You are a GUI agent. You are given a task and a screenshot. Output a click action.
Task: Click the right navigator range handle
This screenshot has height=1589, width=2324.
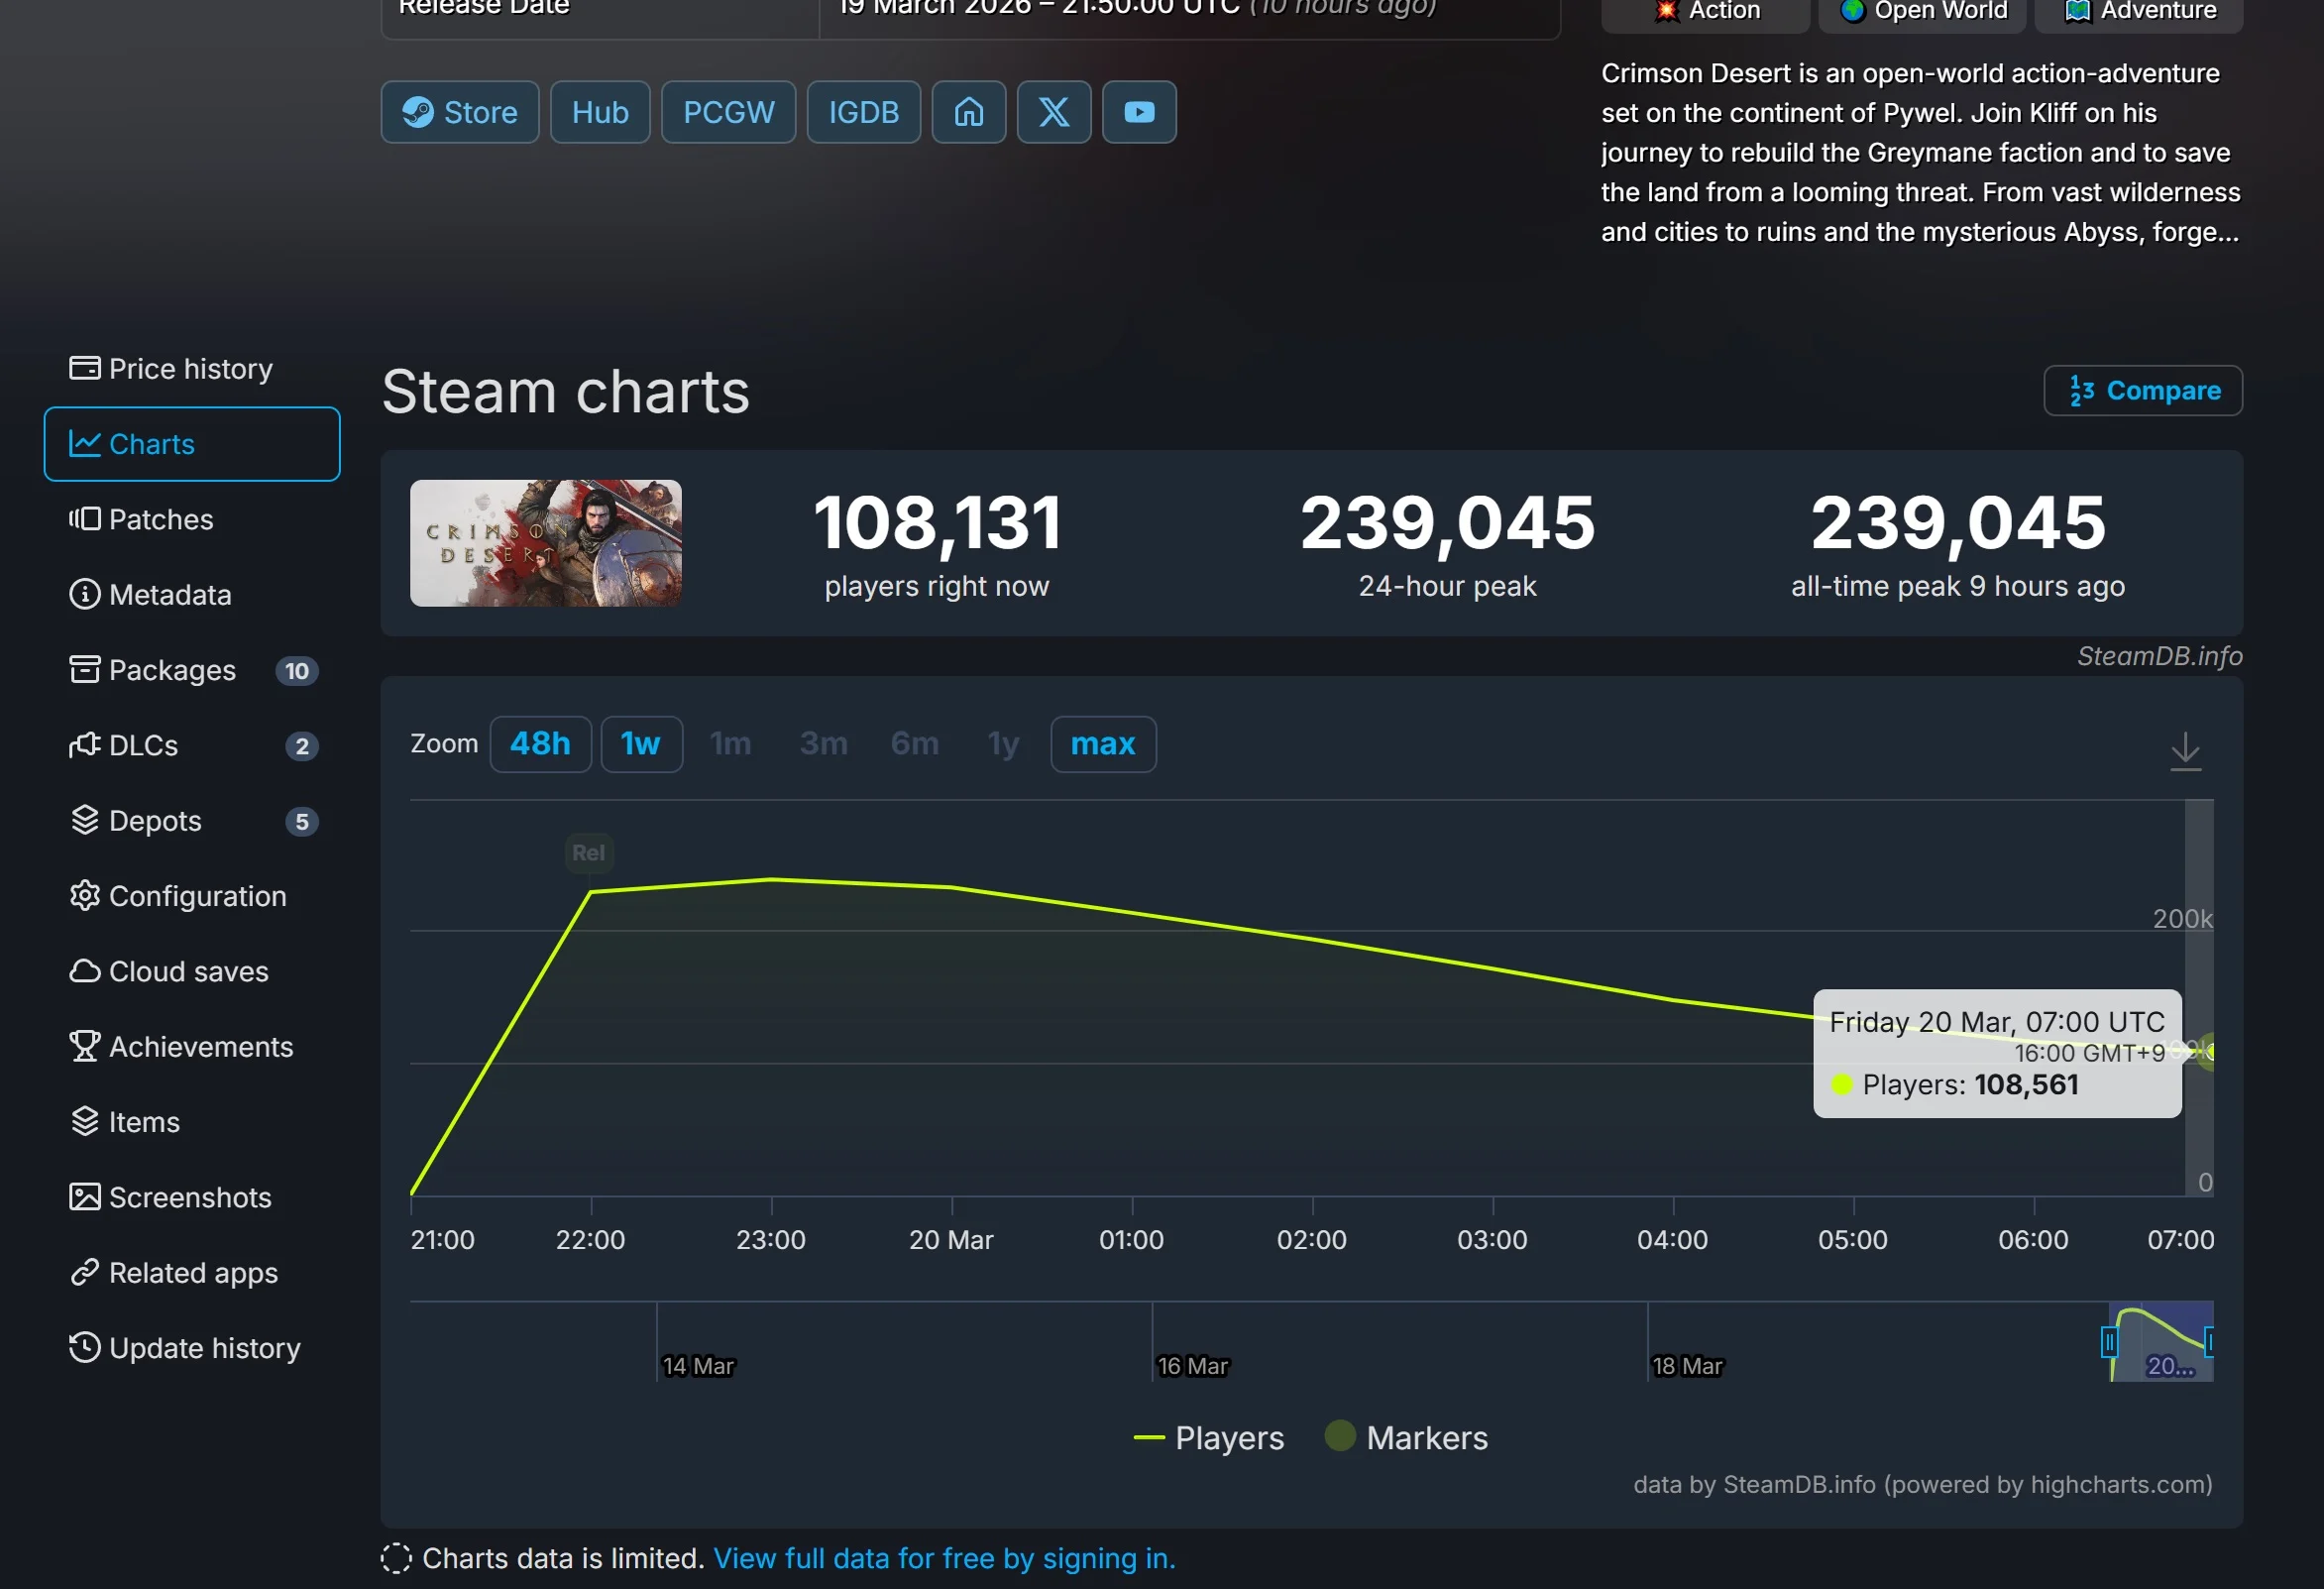tap(2209, 1341)
